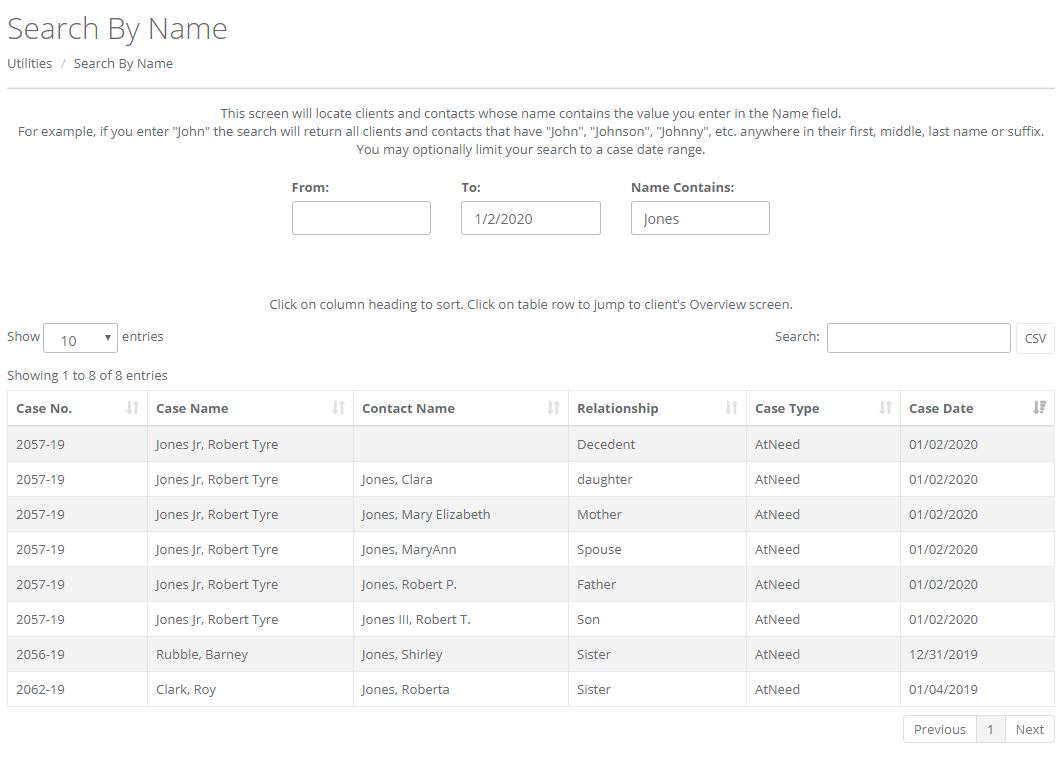Select Clark, Roy case row
Viewport: 1063px width, 758px height.
[186, 689]
